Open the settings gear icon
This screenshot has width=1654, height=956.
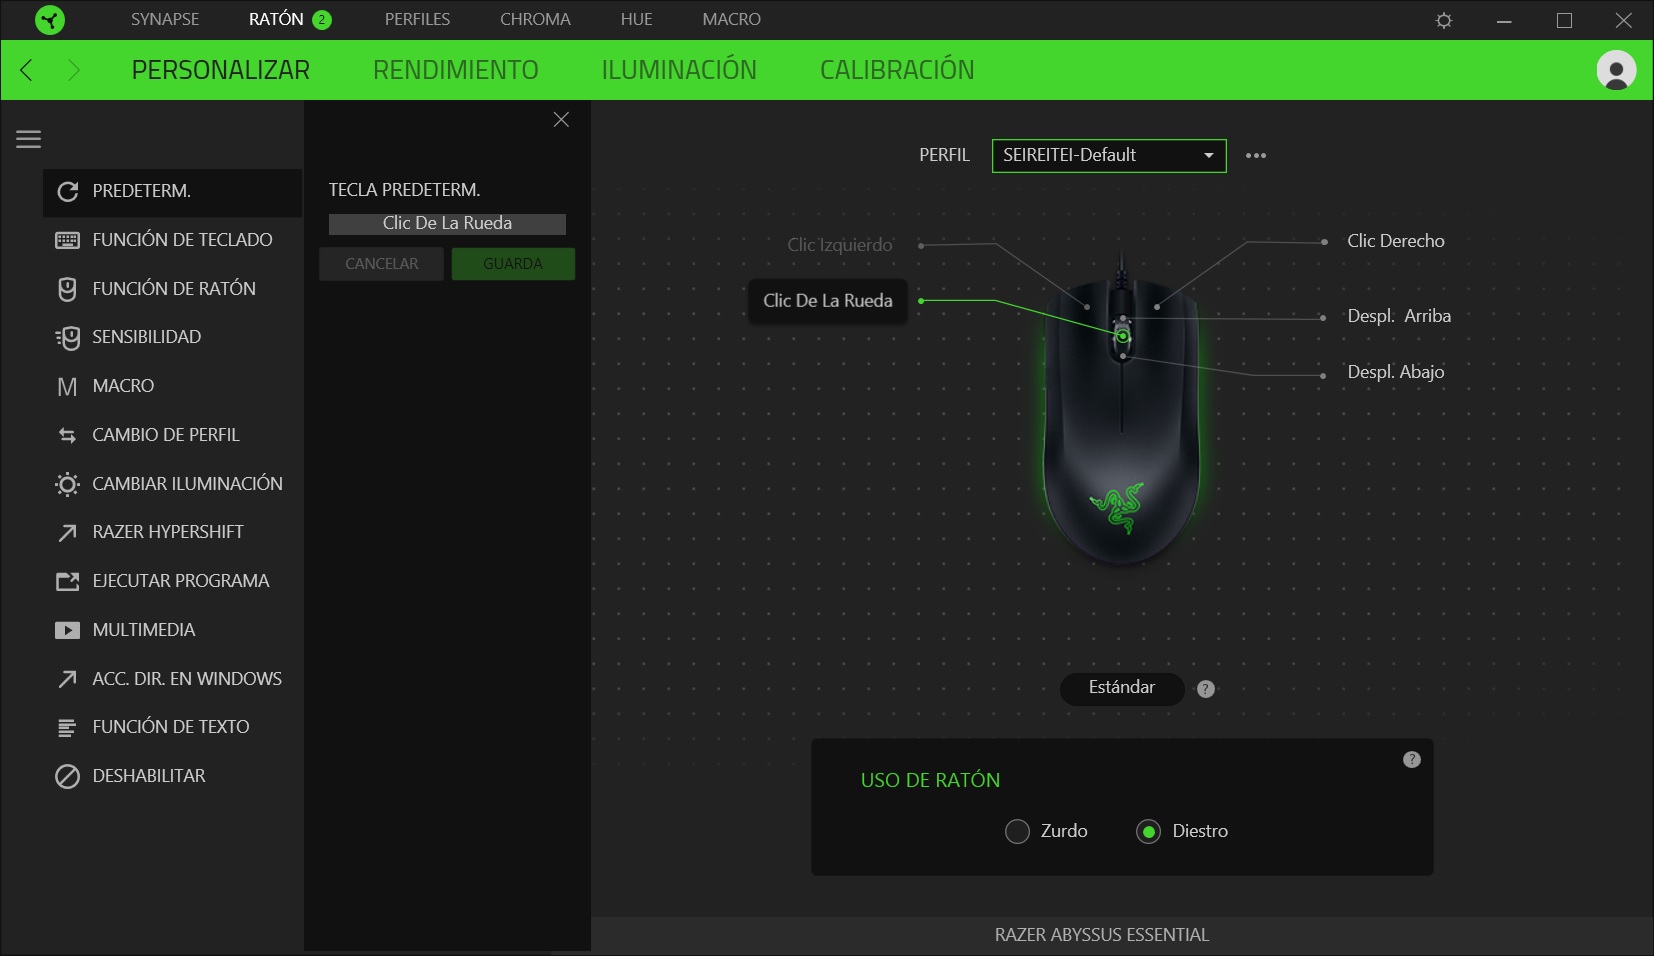1444,20
